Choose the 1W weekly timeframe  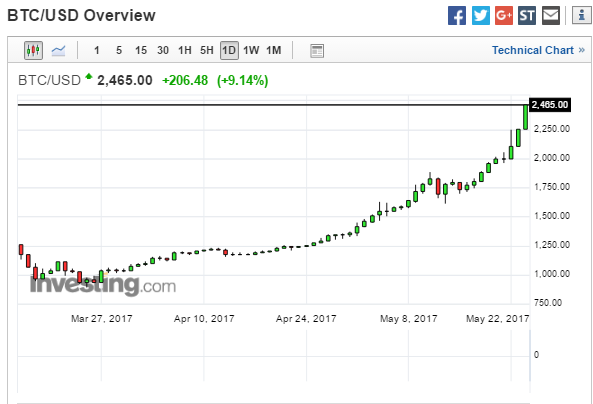point(251,50)
